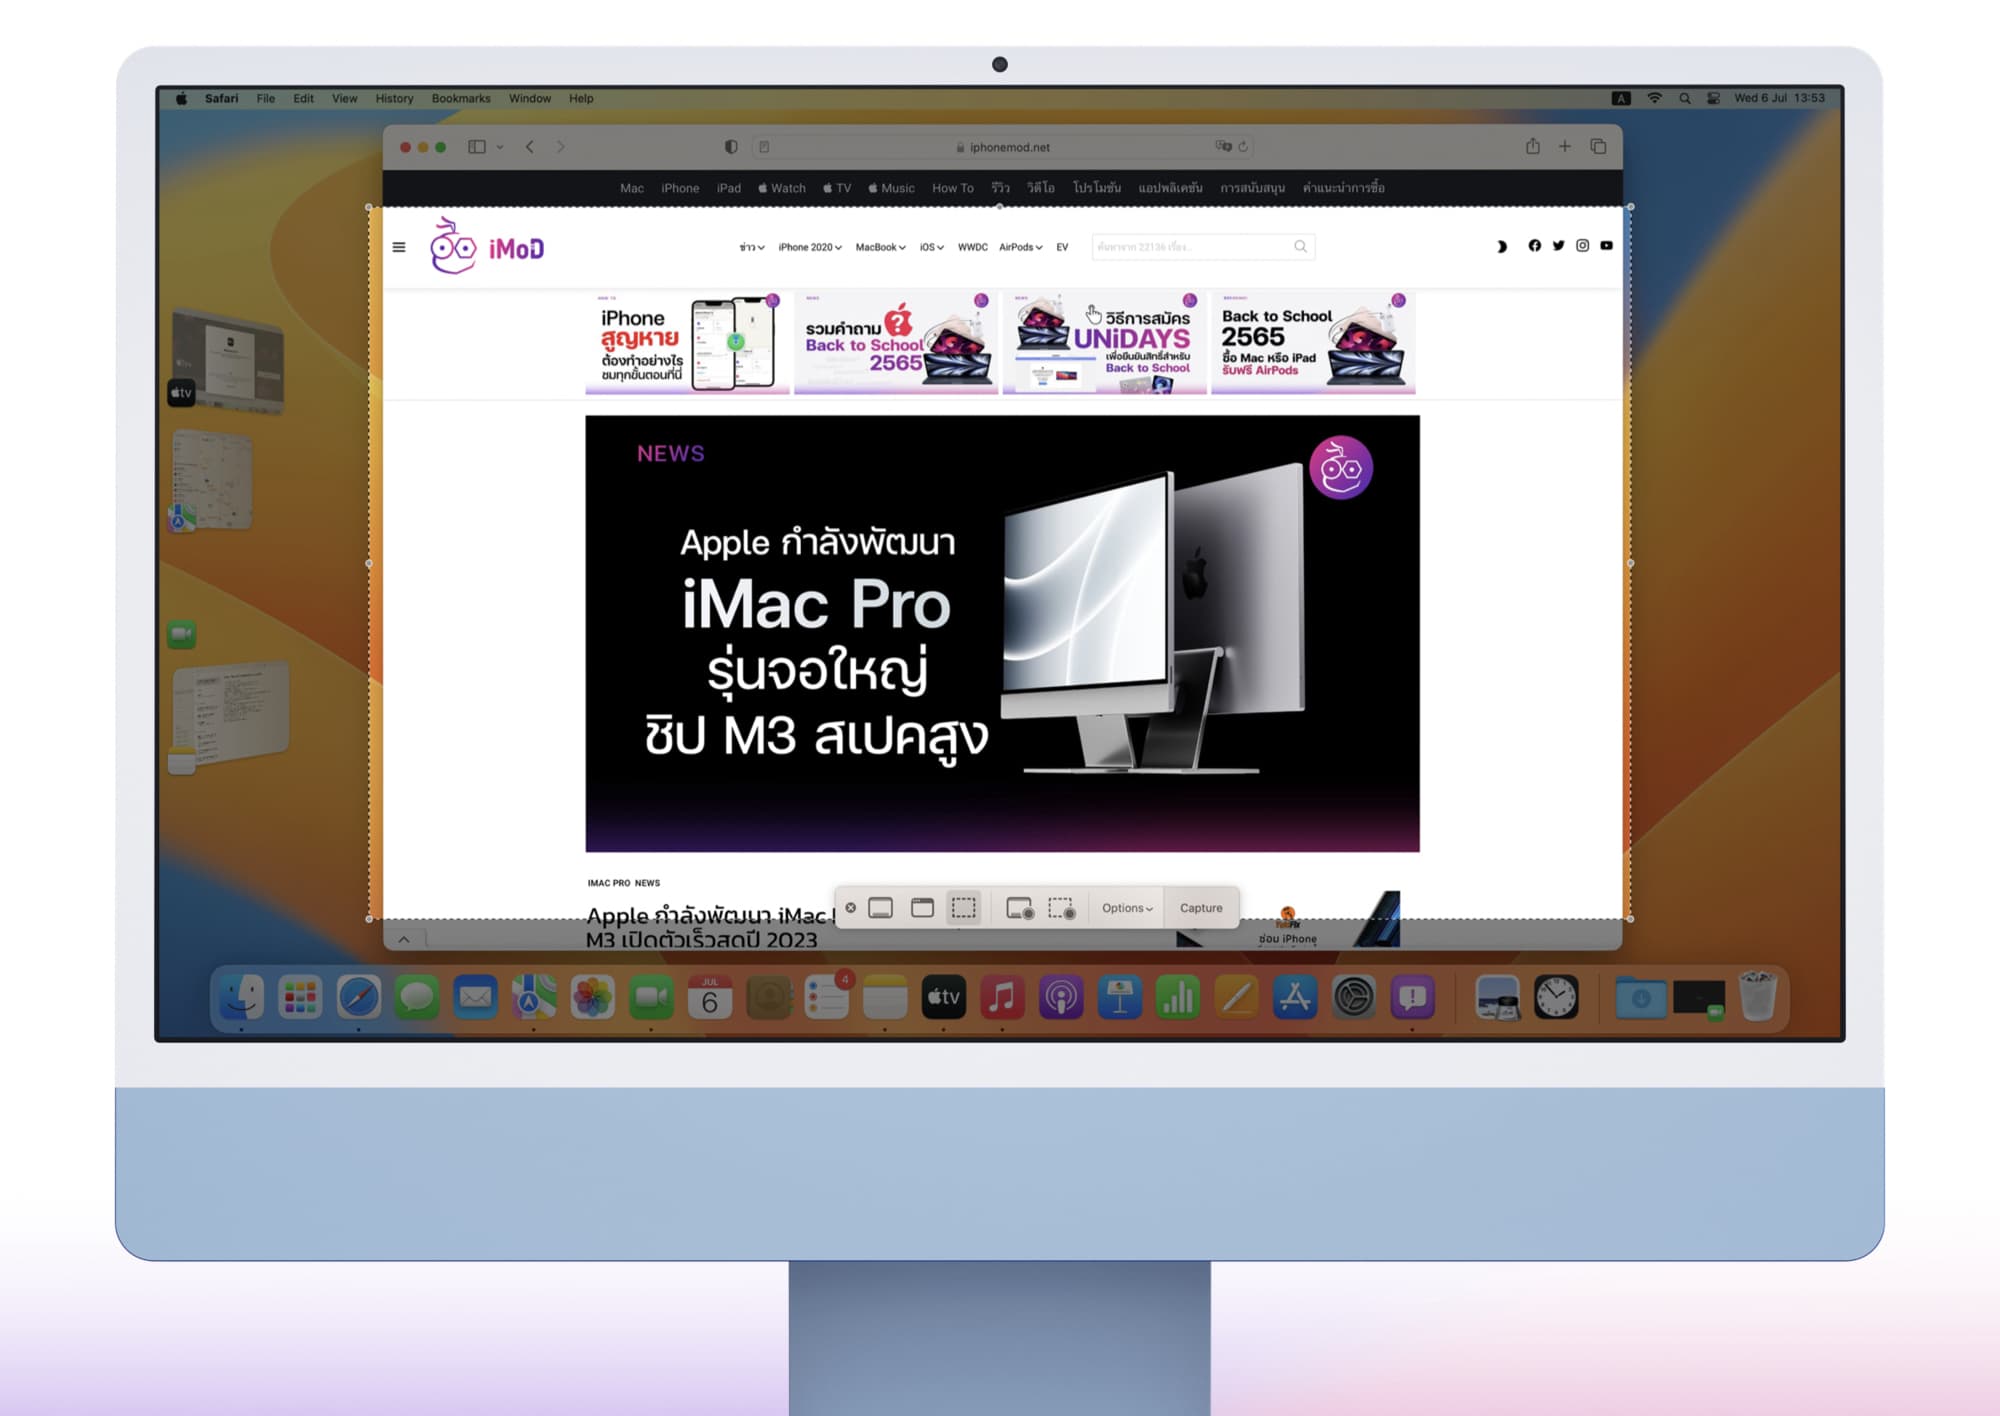Select Capture Selected Portion mode icon

click(964, 908)
